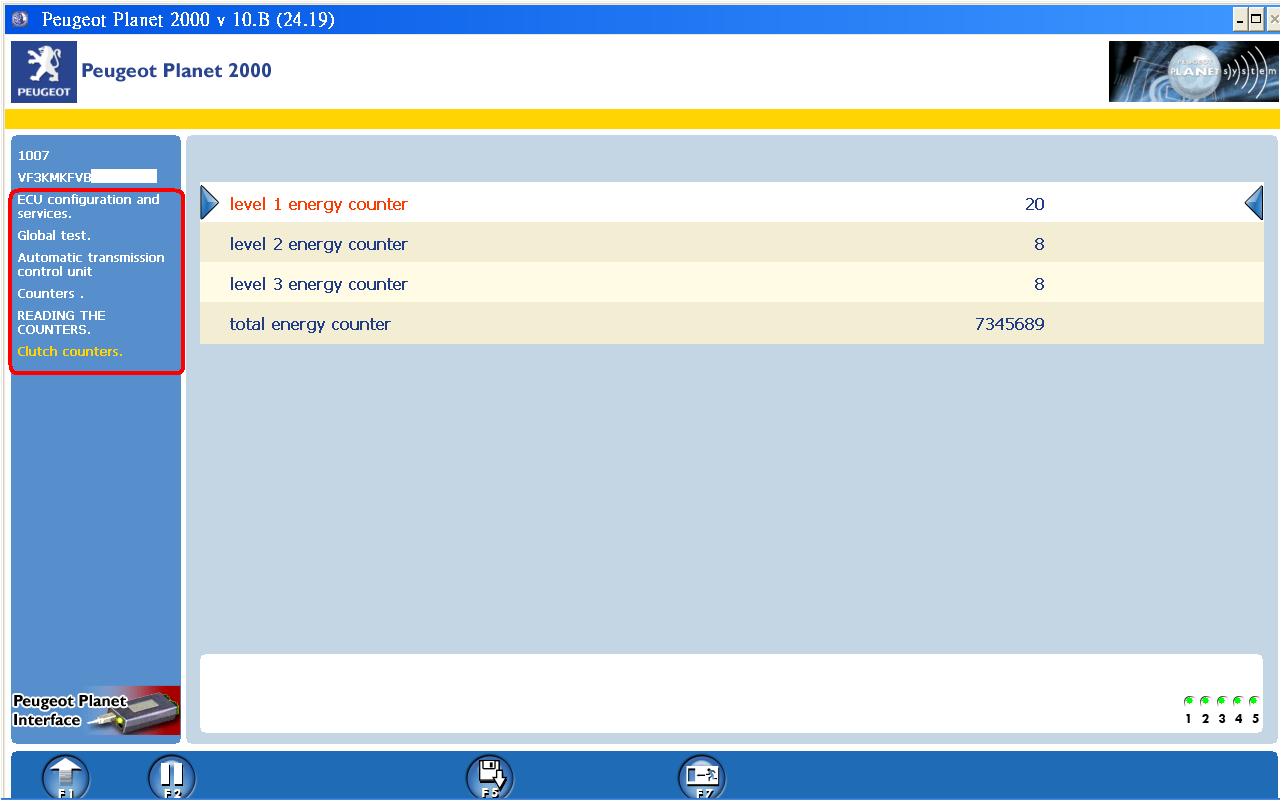The image size is (1281, 801).
Task: Select level 2 energy counter row
Action: click(x=731, y=243)
